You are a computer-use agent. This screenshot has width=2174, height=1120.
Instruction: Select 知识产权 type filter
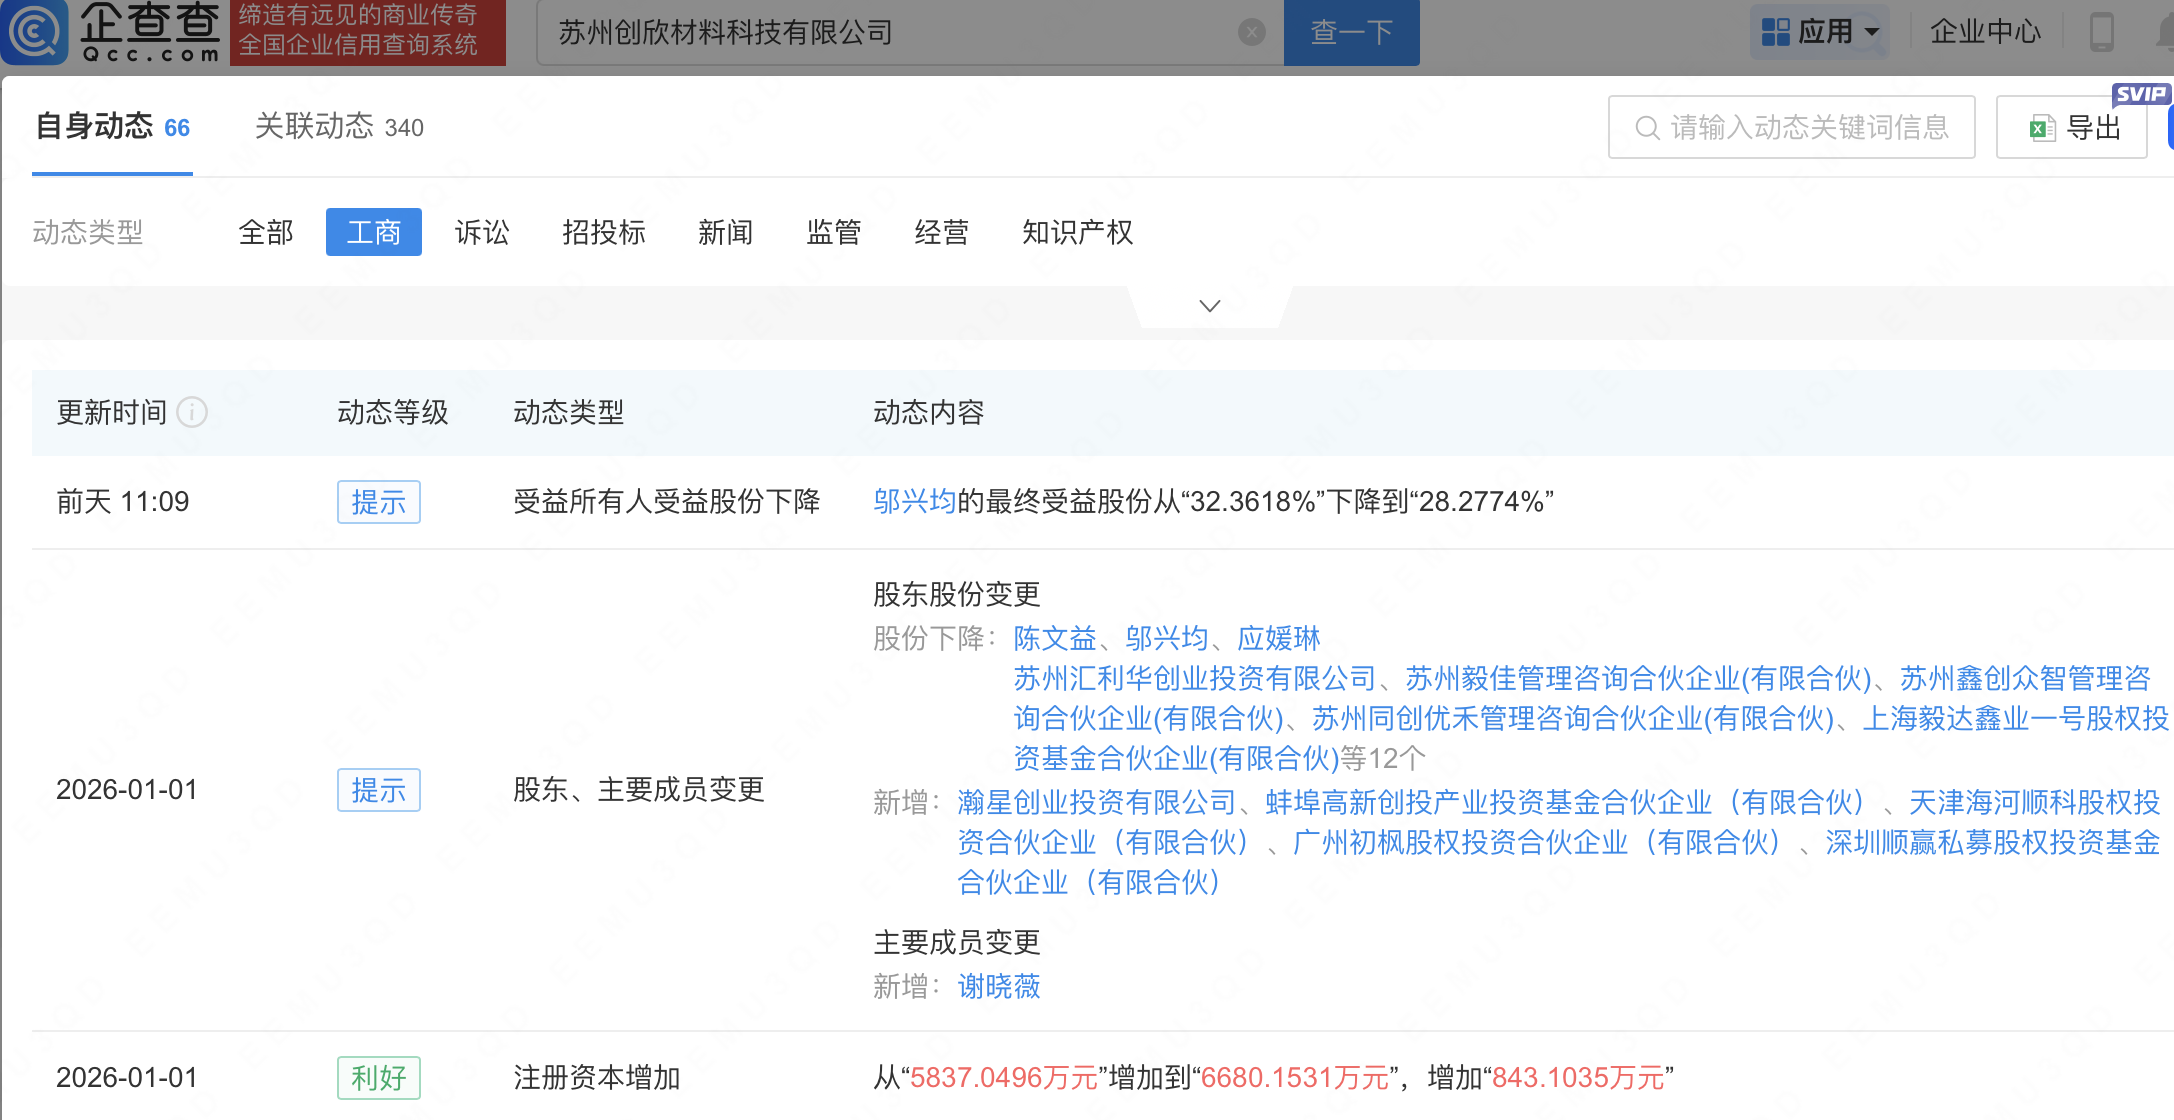1077,232
